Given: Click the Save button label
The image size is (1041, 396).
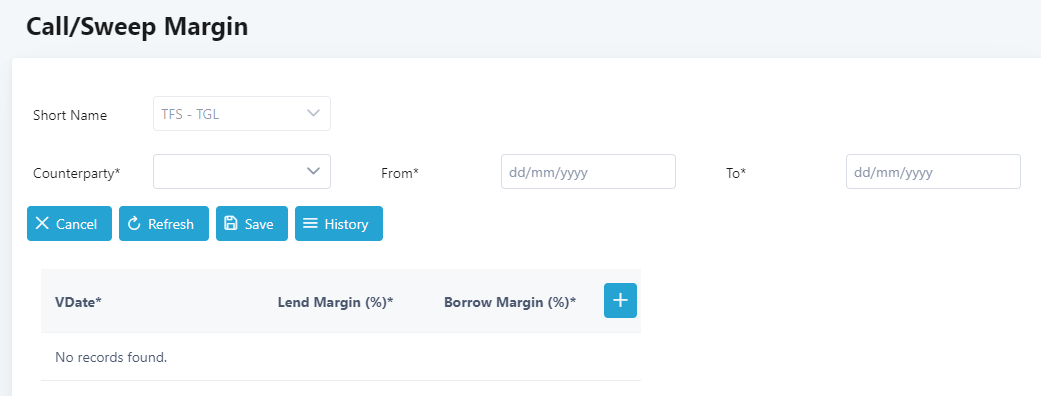Looking at the screenshot, I should point(259,224).
